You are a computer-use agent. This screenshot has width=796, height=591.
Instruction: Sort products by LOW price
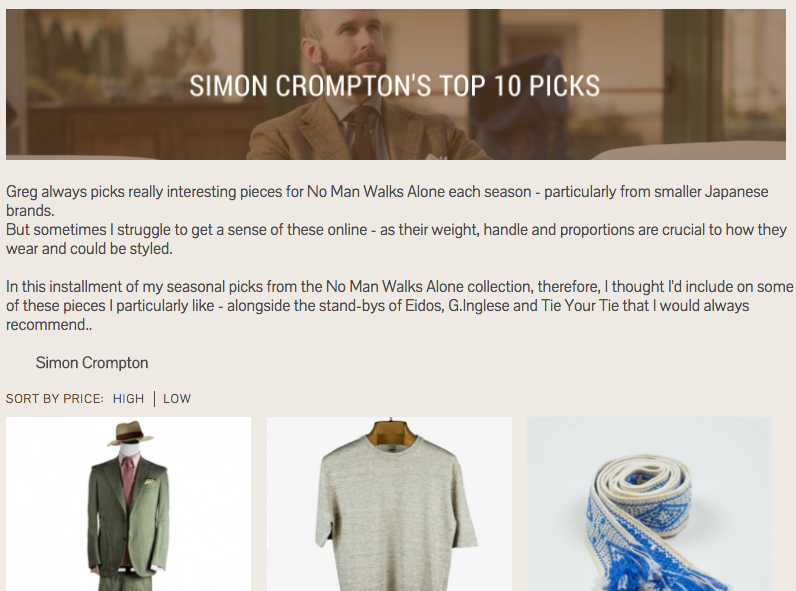pyautogui.click(x=177, y=399)
